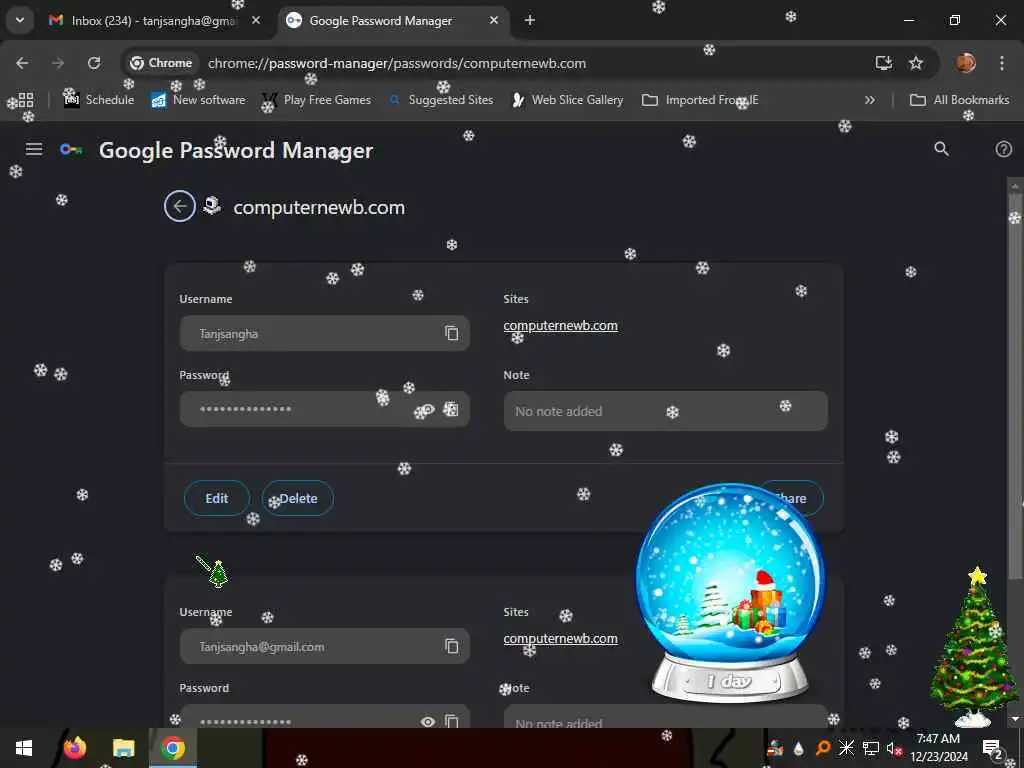Open the network tray icon
1024x768 pixels.
click(871, 748)
